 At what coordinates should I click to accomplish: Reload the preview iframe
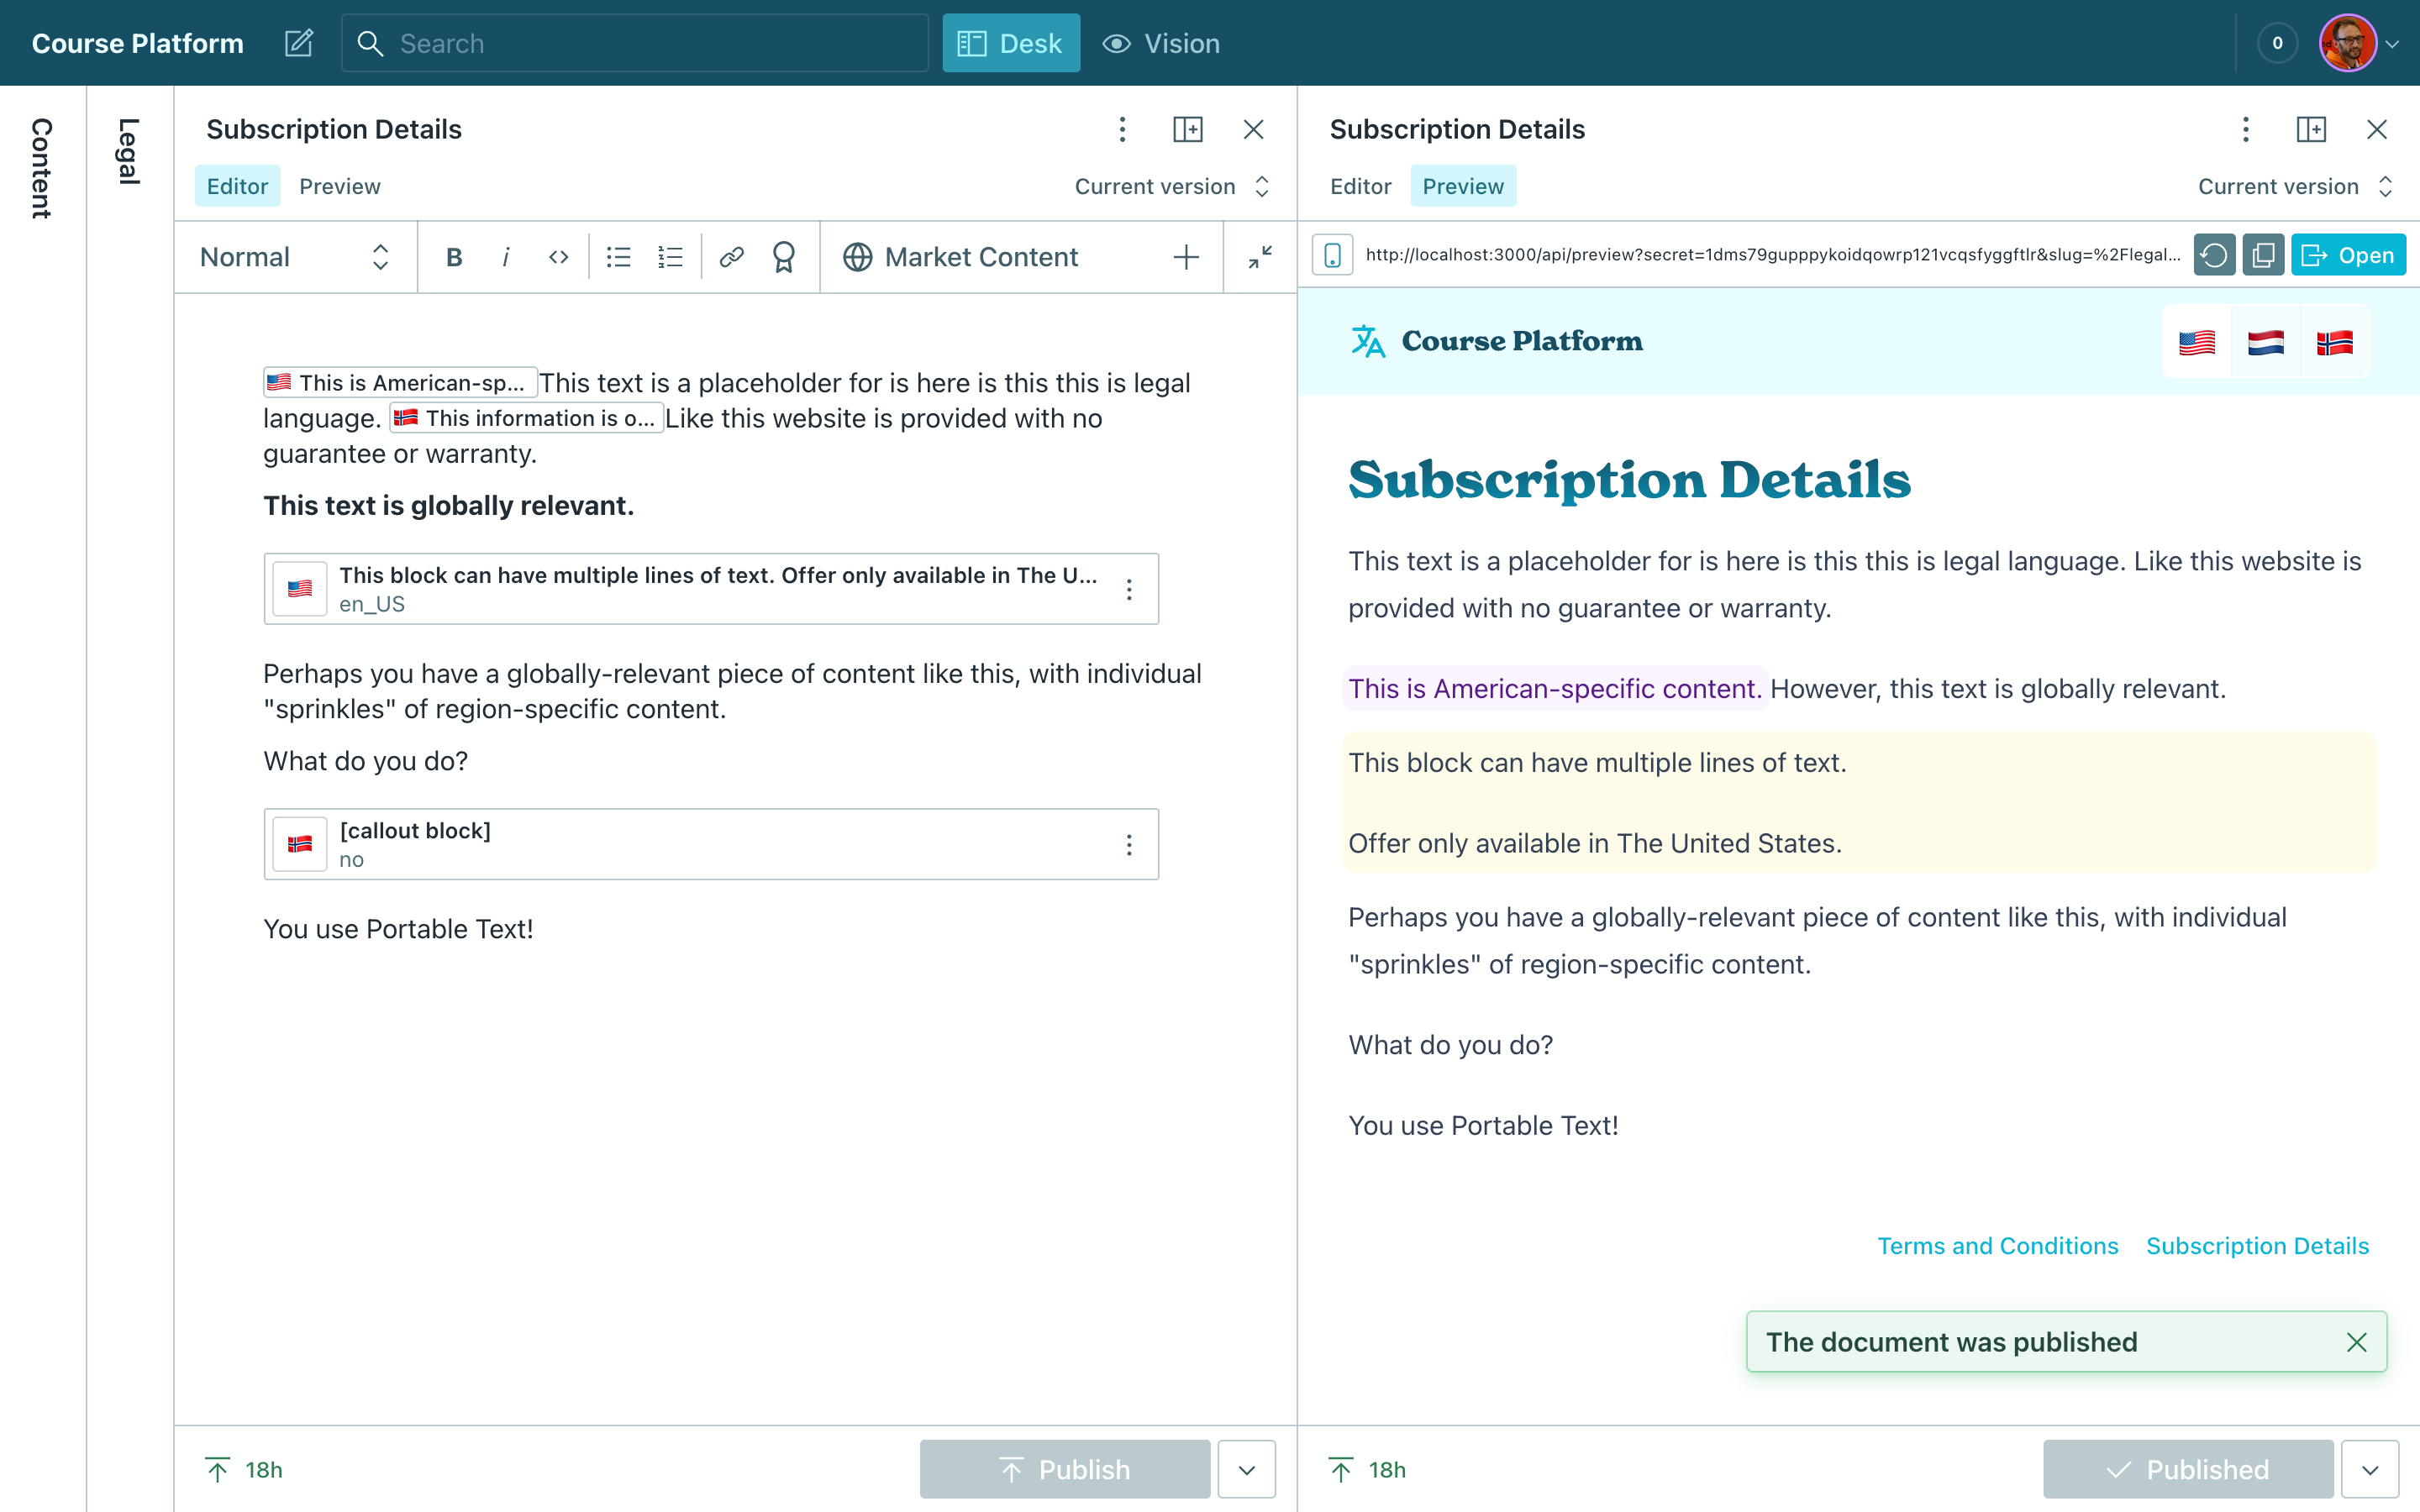[x=2214, y=255]
